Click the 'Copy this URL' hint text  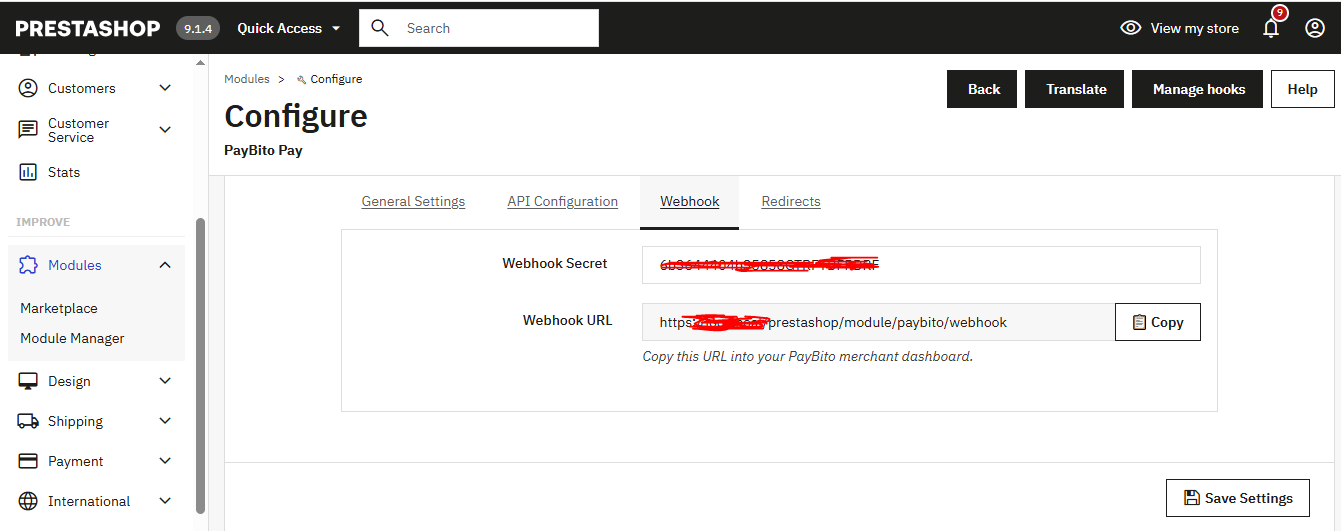coord(807,356)
